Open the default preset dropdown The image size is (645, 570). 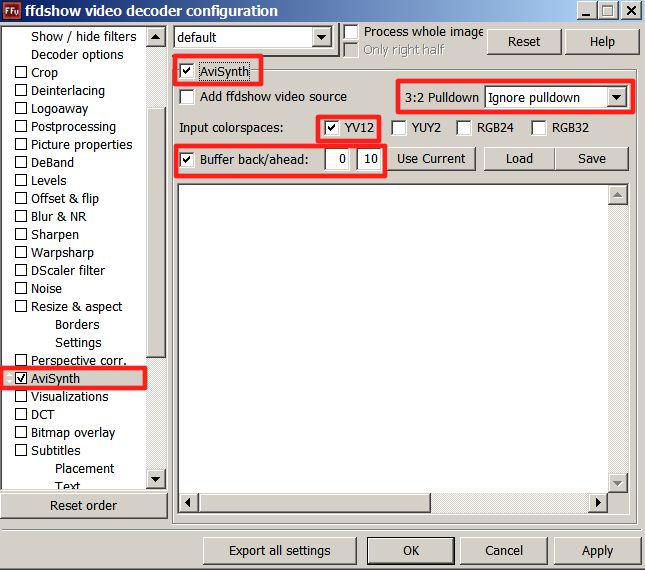point(321,37)
